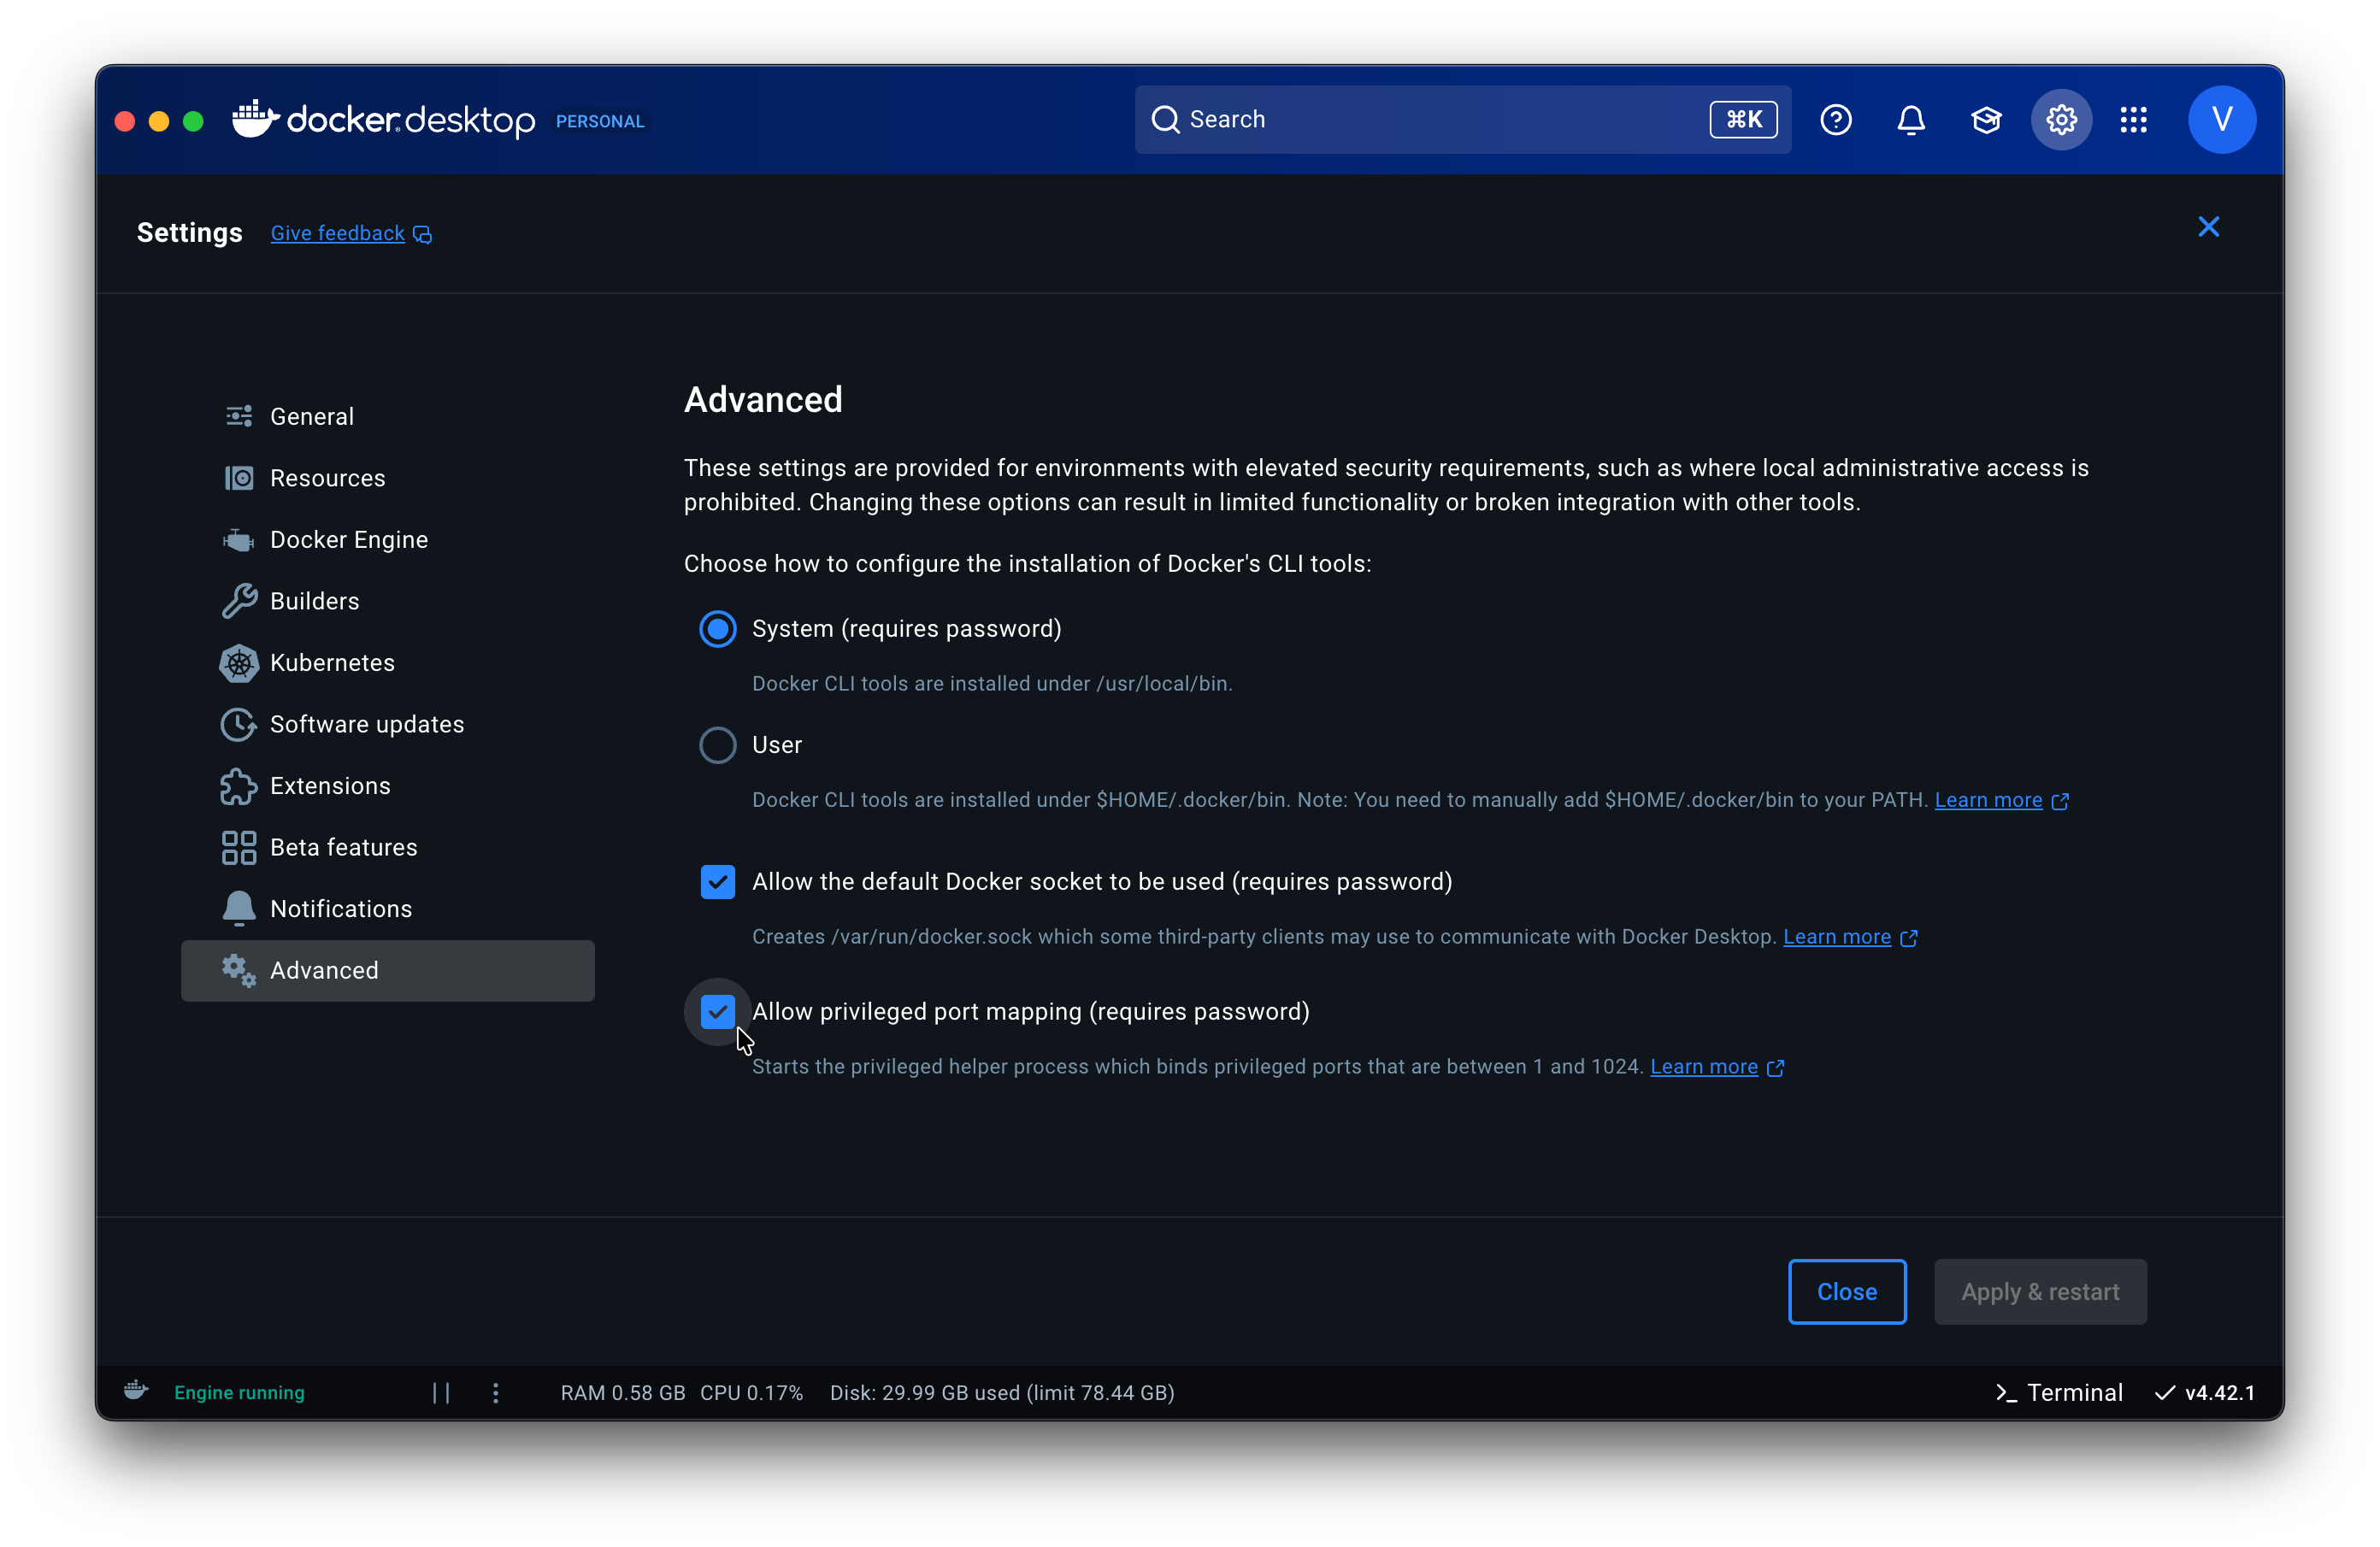2380x1547 pixels.
Task: Open Resources settings section
Action: coord(388,478)
